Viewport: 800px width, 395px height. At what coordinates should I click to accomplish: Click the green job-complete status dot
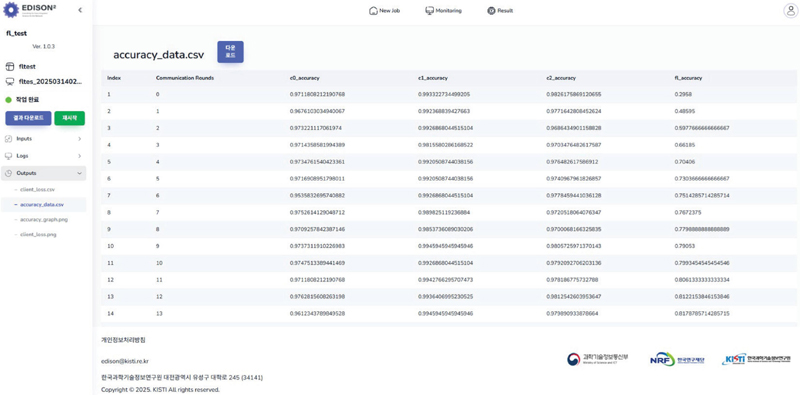pos(8,100)
